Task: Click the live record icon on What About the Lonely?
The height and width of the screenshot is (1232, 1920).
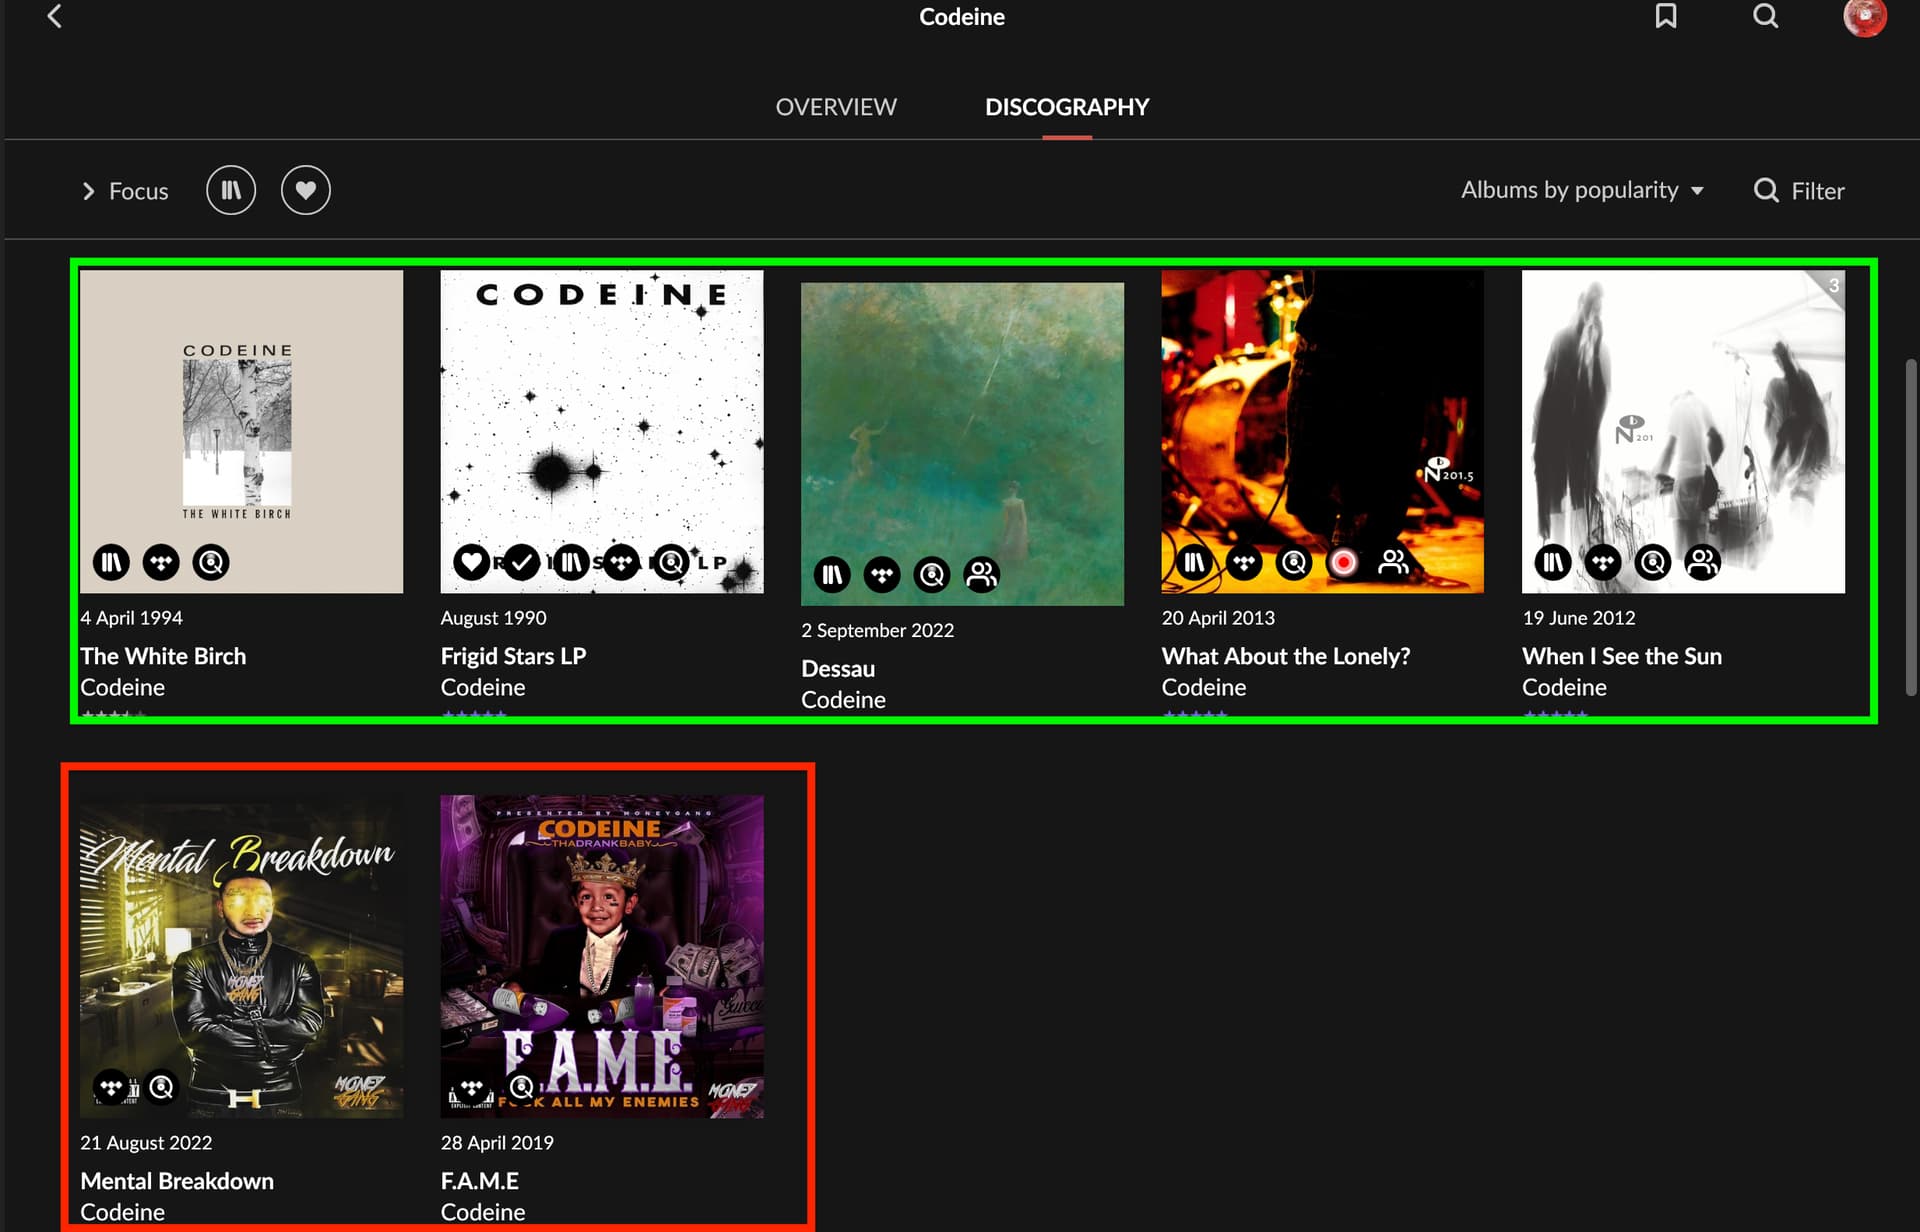Action: click(x=1343, y=562)
